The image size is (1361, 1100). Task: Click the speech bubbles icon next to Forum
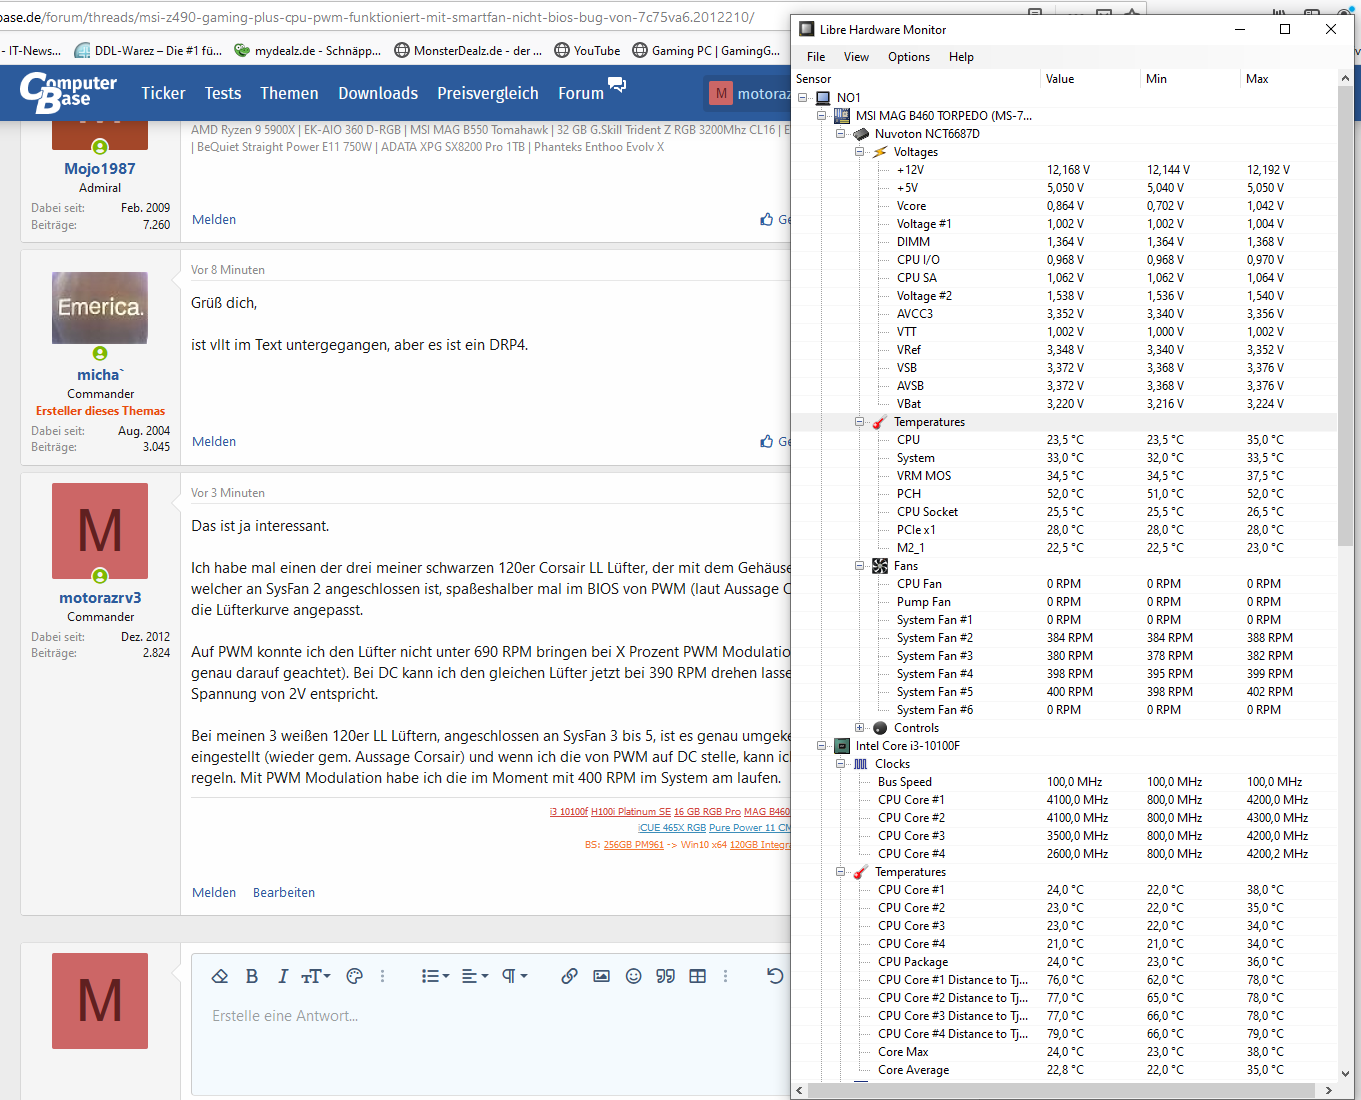tap(617, 85)
